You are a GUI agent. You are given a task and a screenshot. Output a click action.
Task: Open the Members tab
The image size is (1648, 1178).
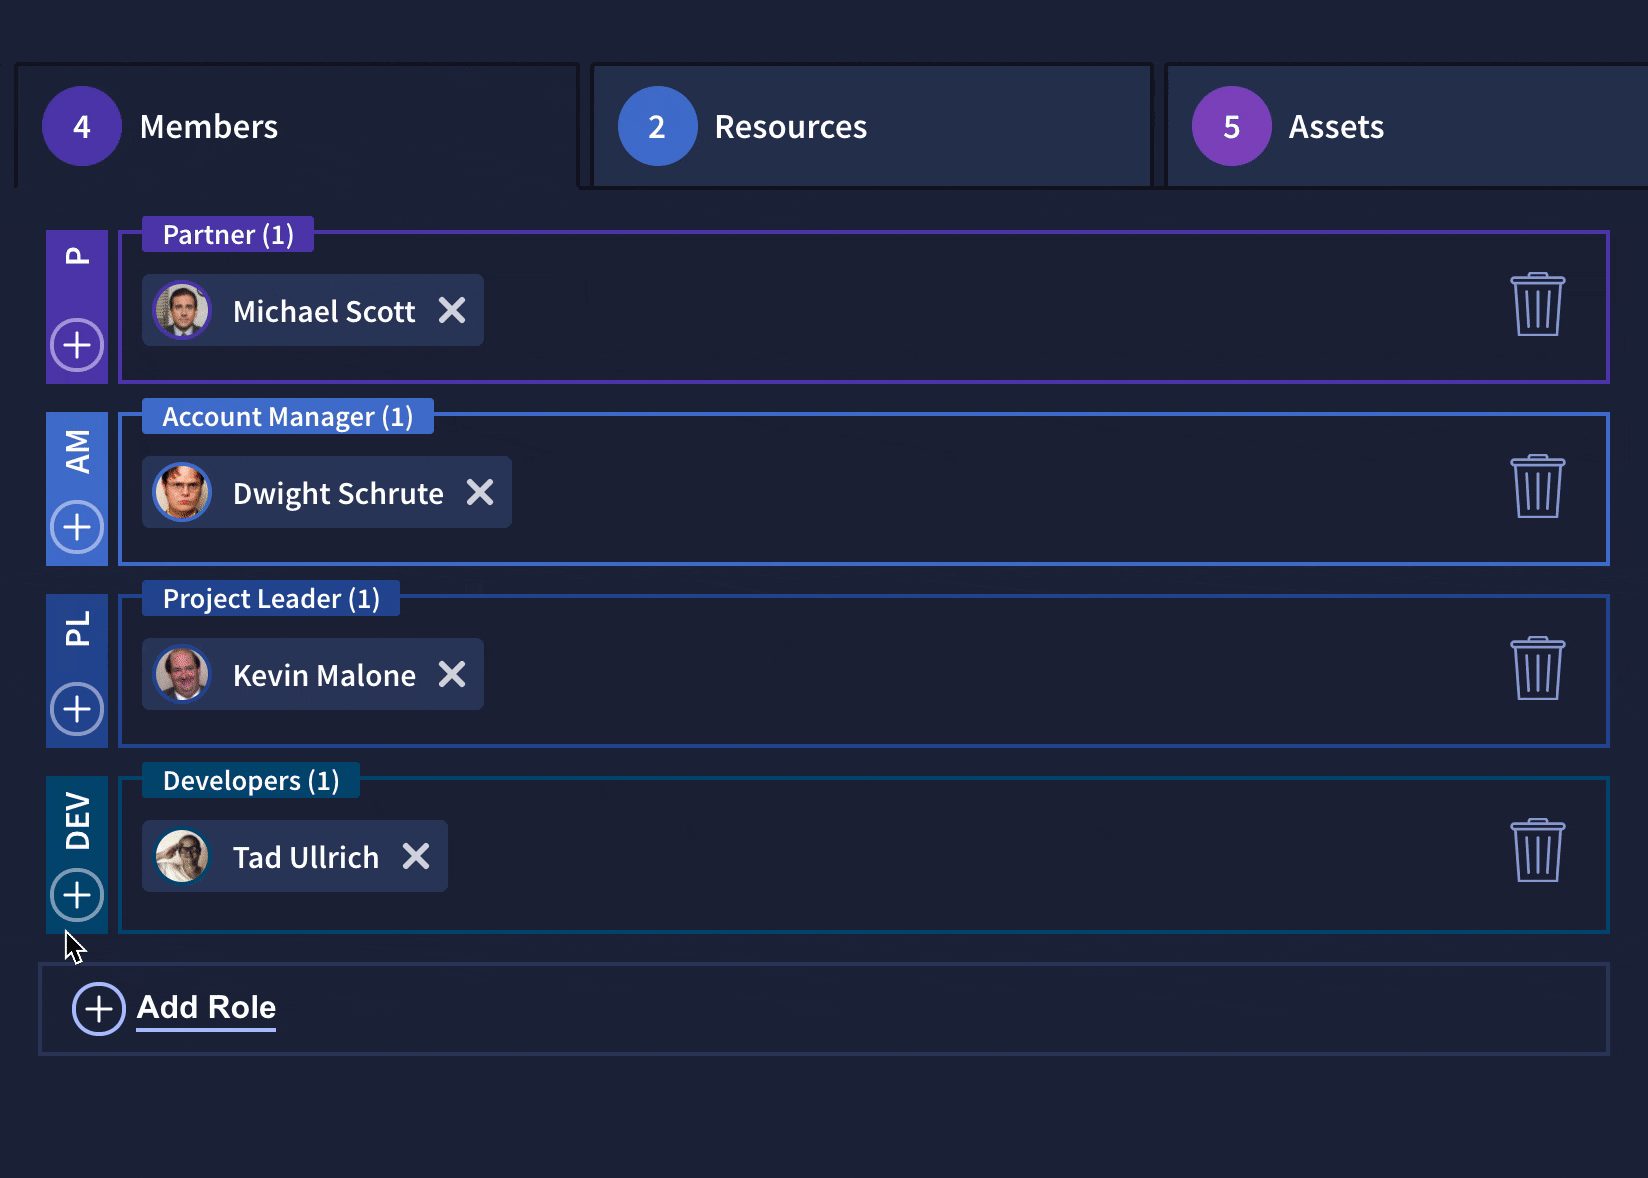click(x=297, y=126)
